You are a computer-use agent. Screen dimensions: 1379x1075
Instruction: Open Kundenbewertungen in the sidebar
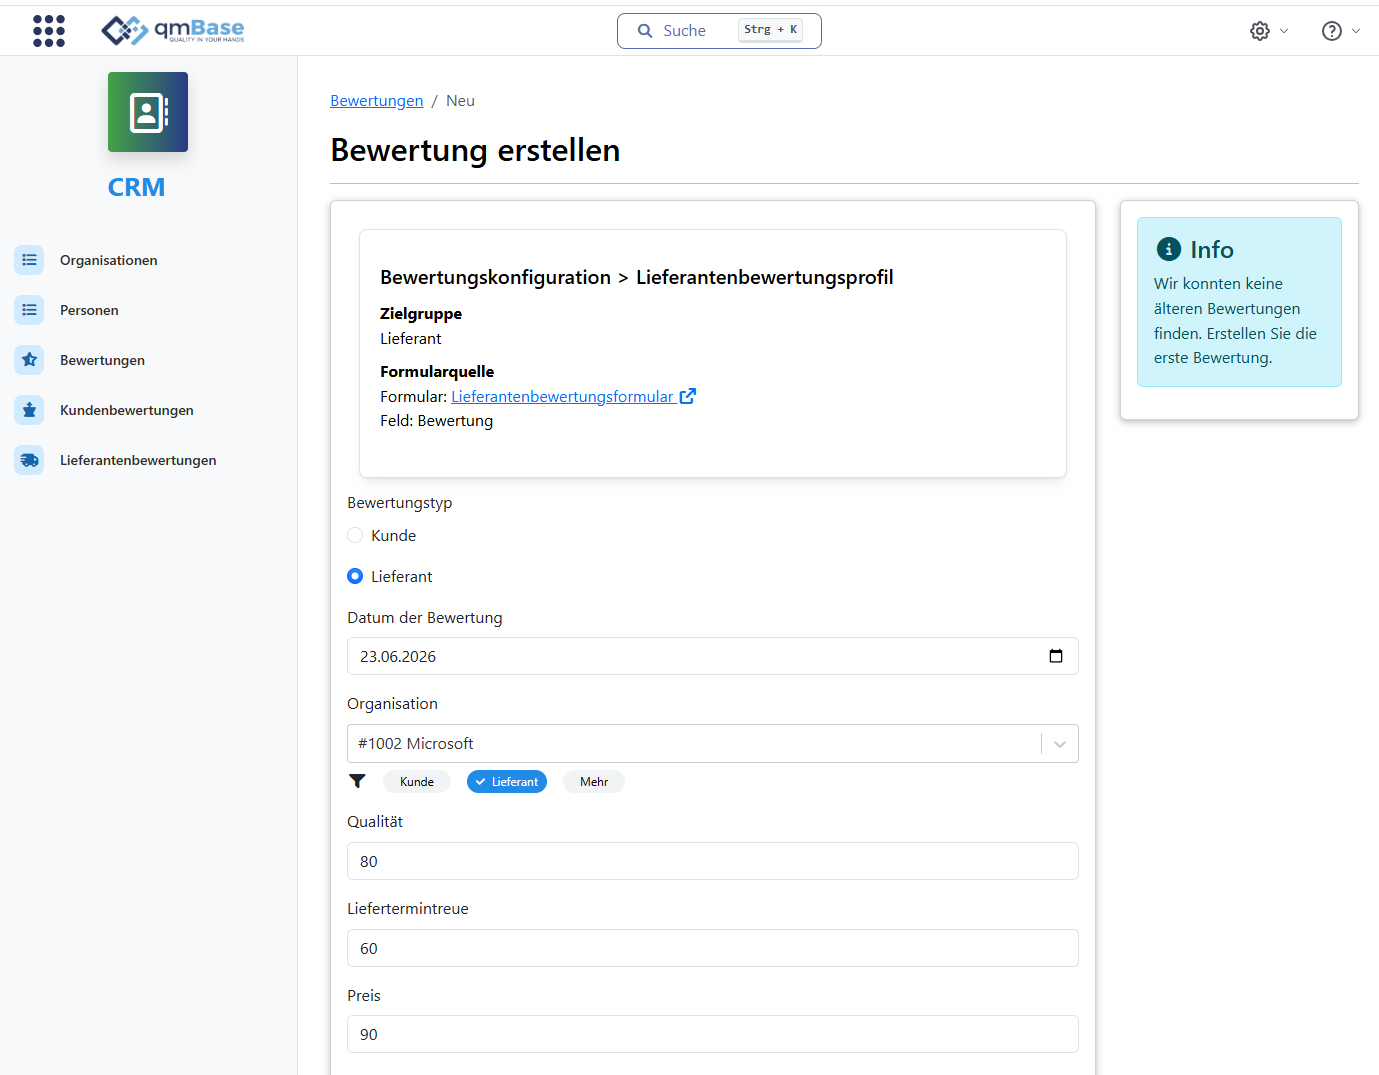coord(127,410)
